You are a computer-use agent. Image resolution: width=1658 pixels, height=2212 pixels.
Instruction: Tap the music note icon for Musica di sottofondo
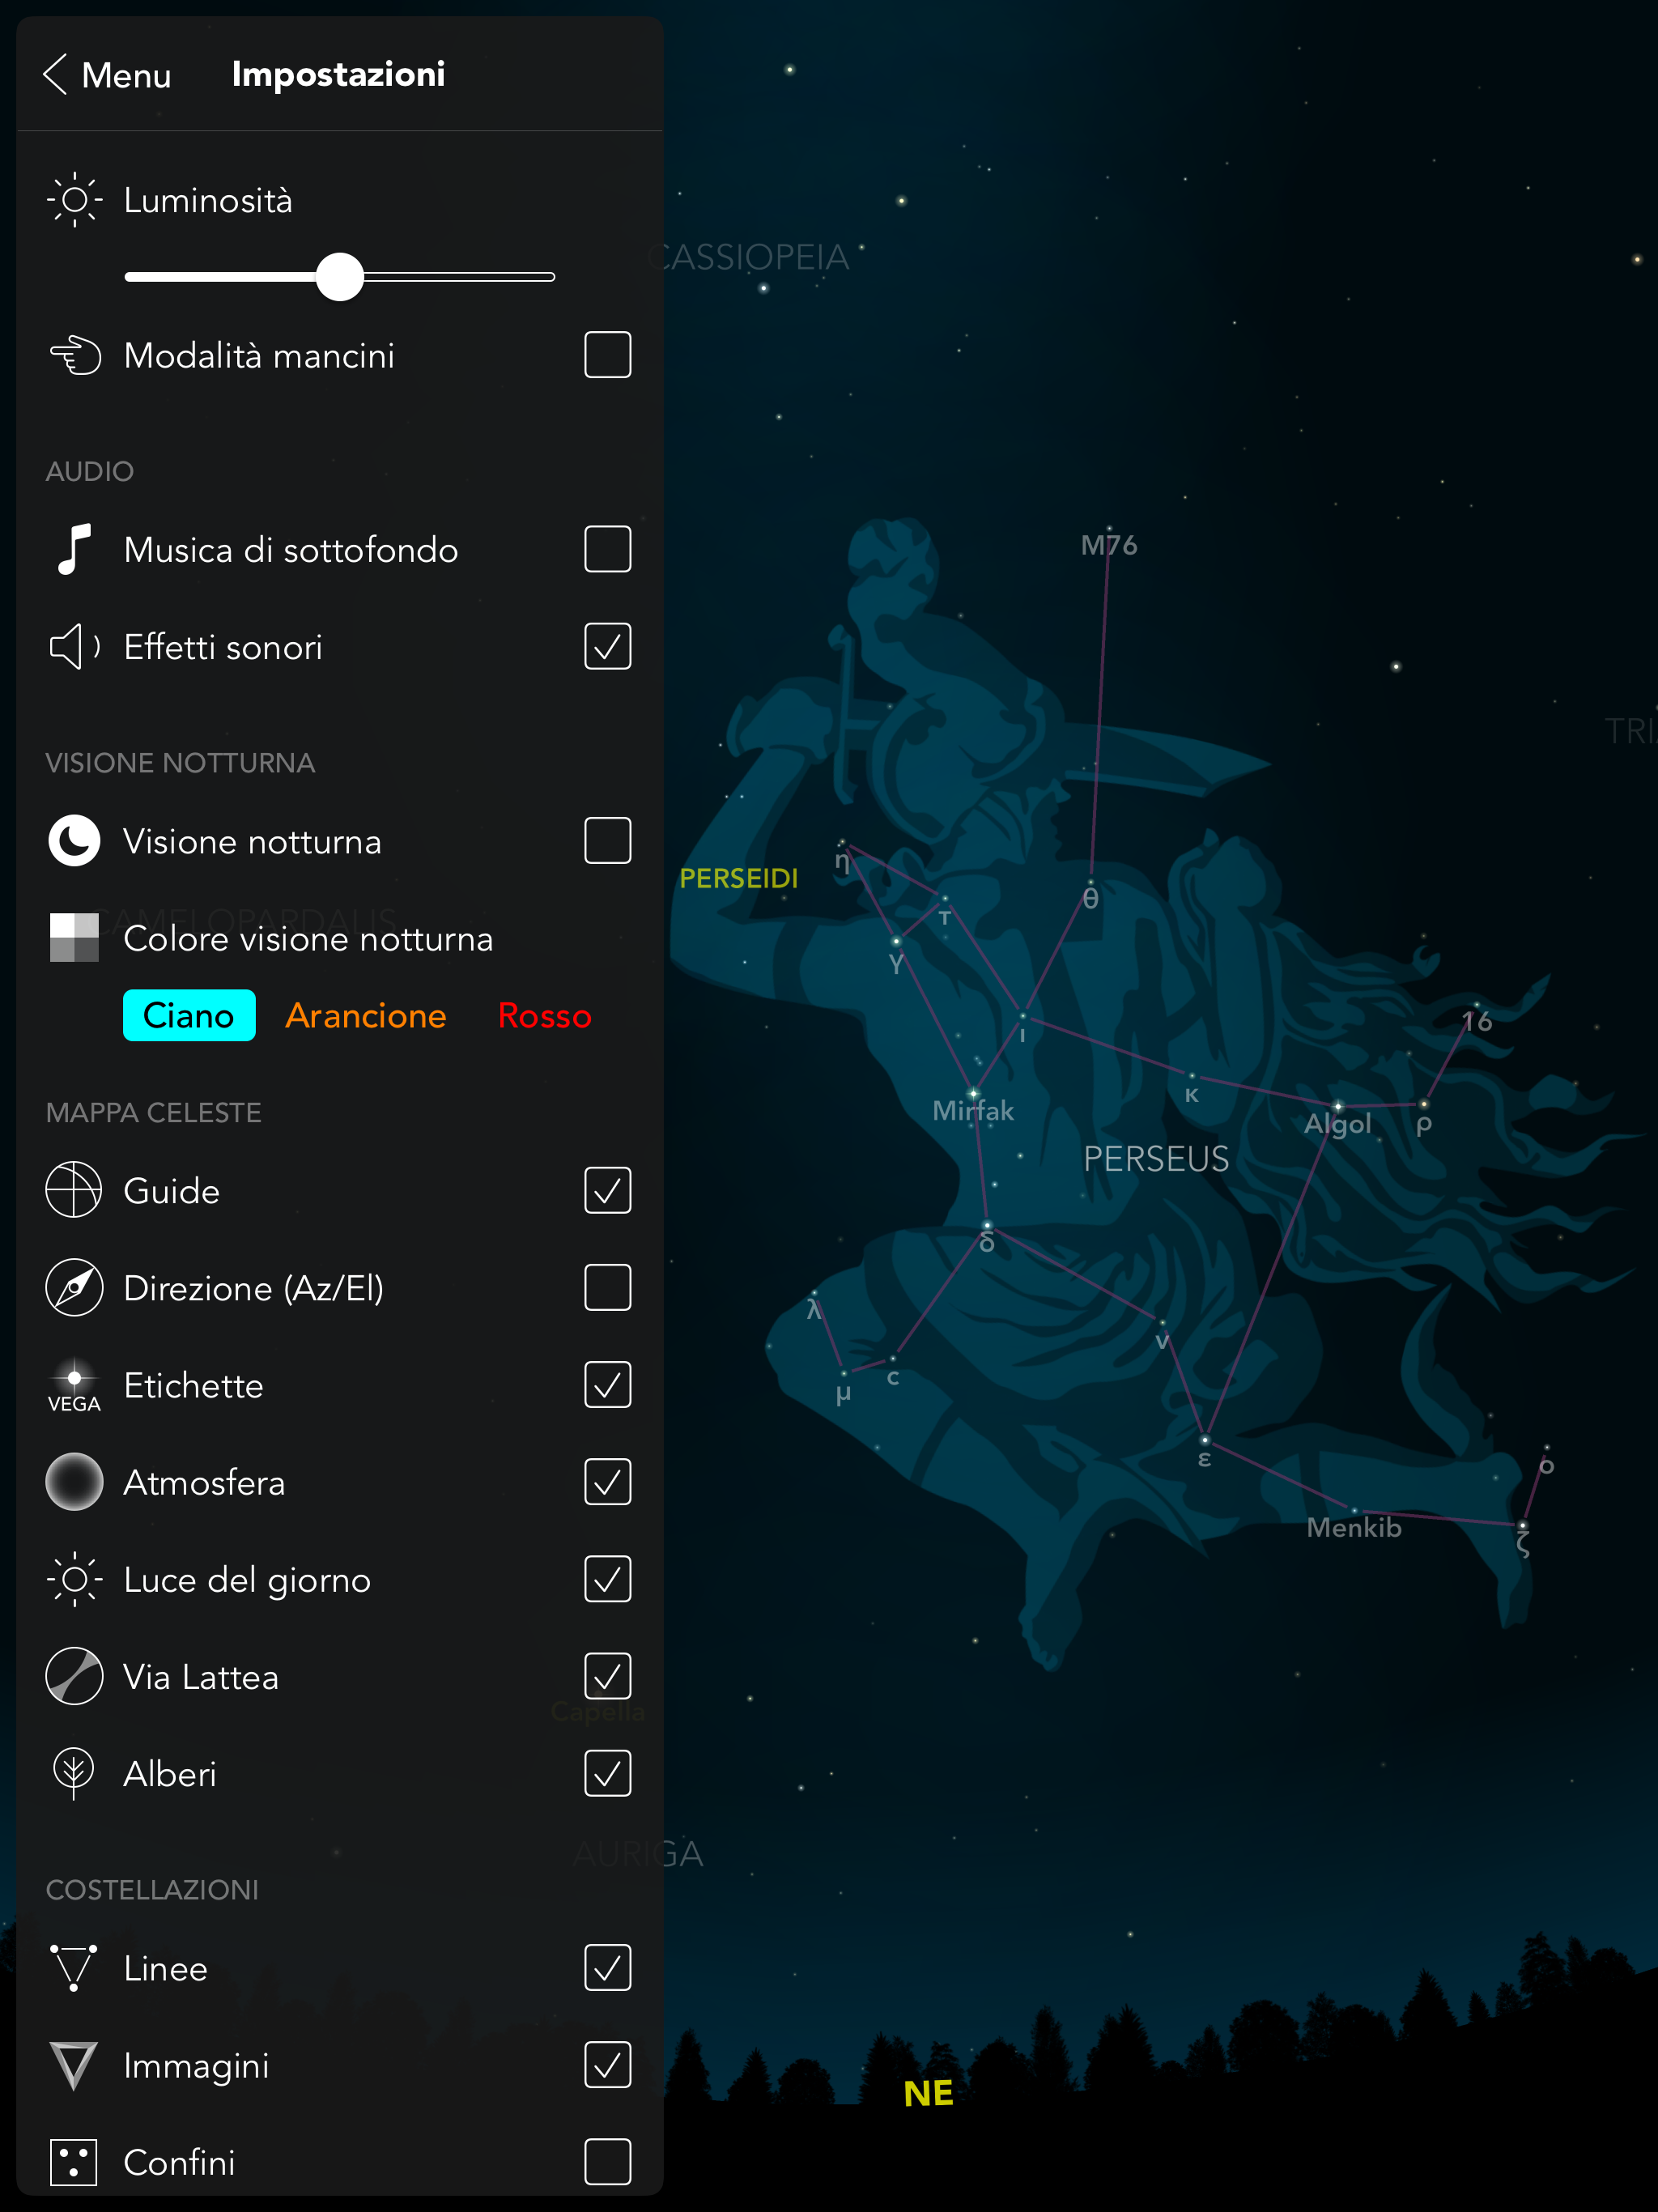(74, 549)
